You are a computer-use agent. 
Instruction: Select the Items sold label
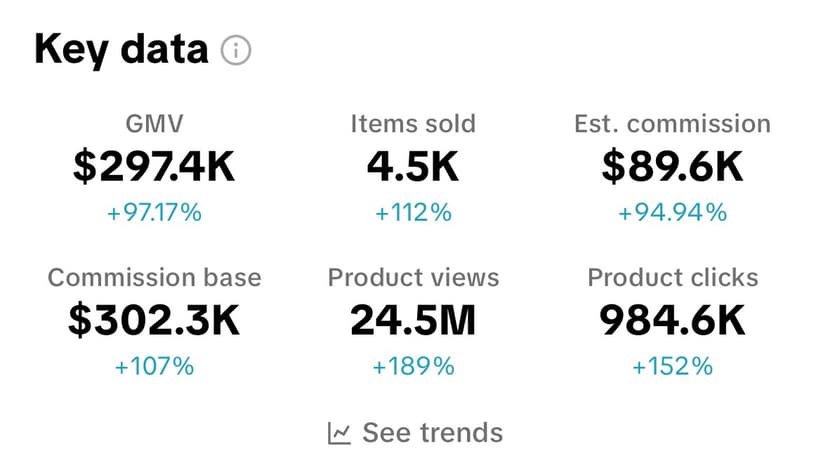coord(413,124)
